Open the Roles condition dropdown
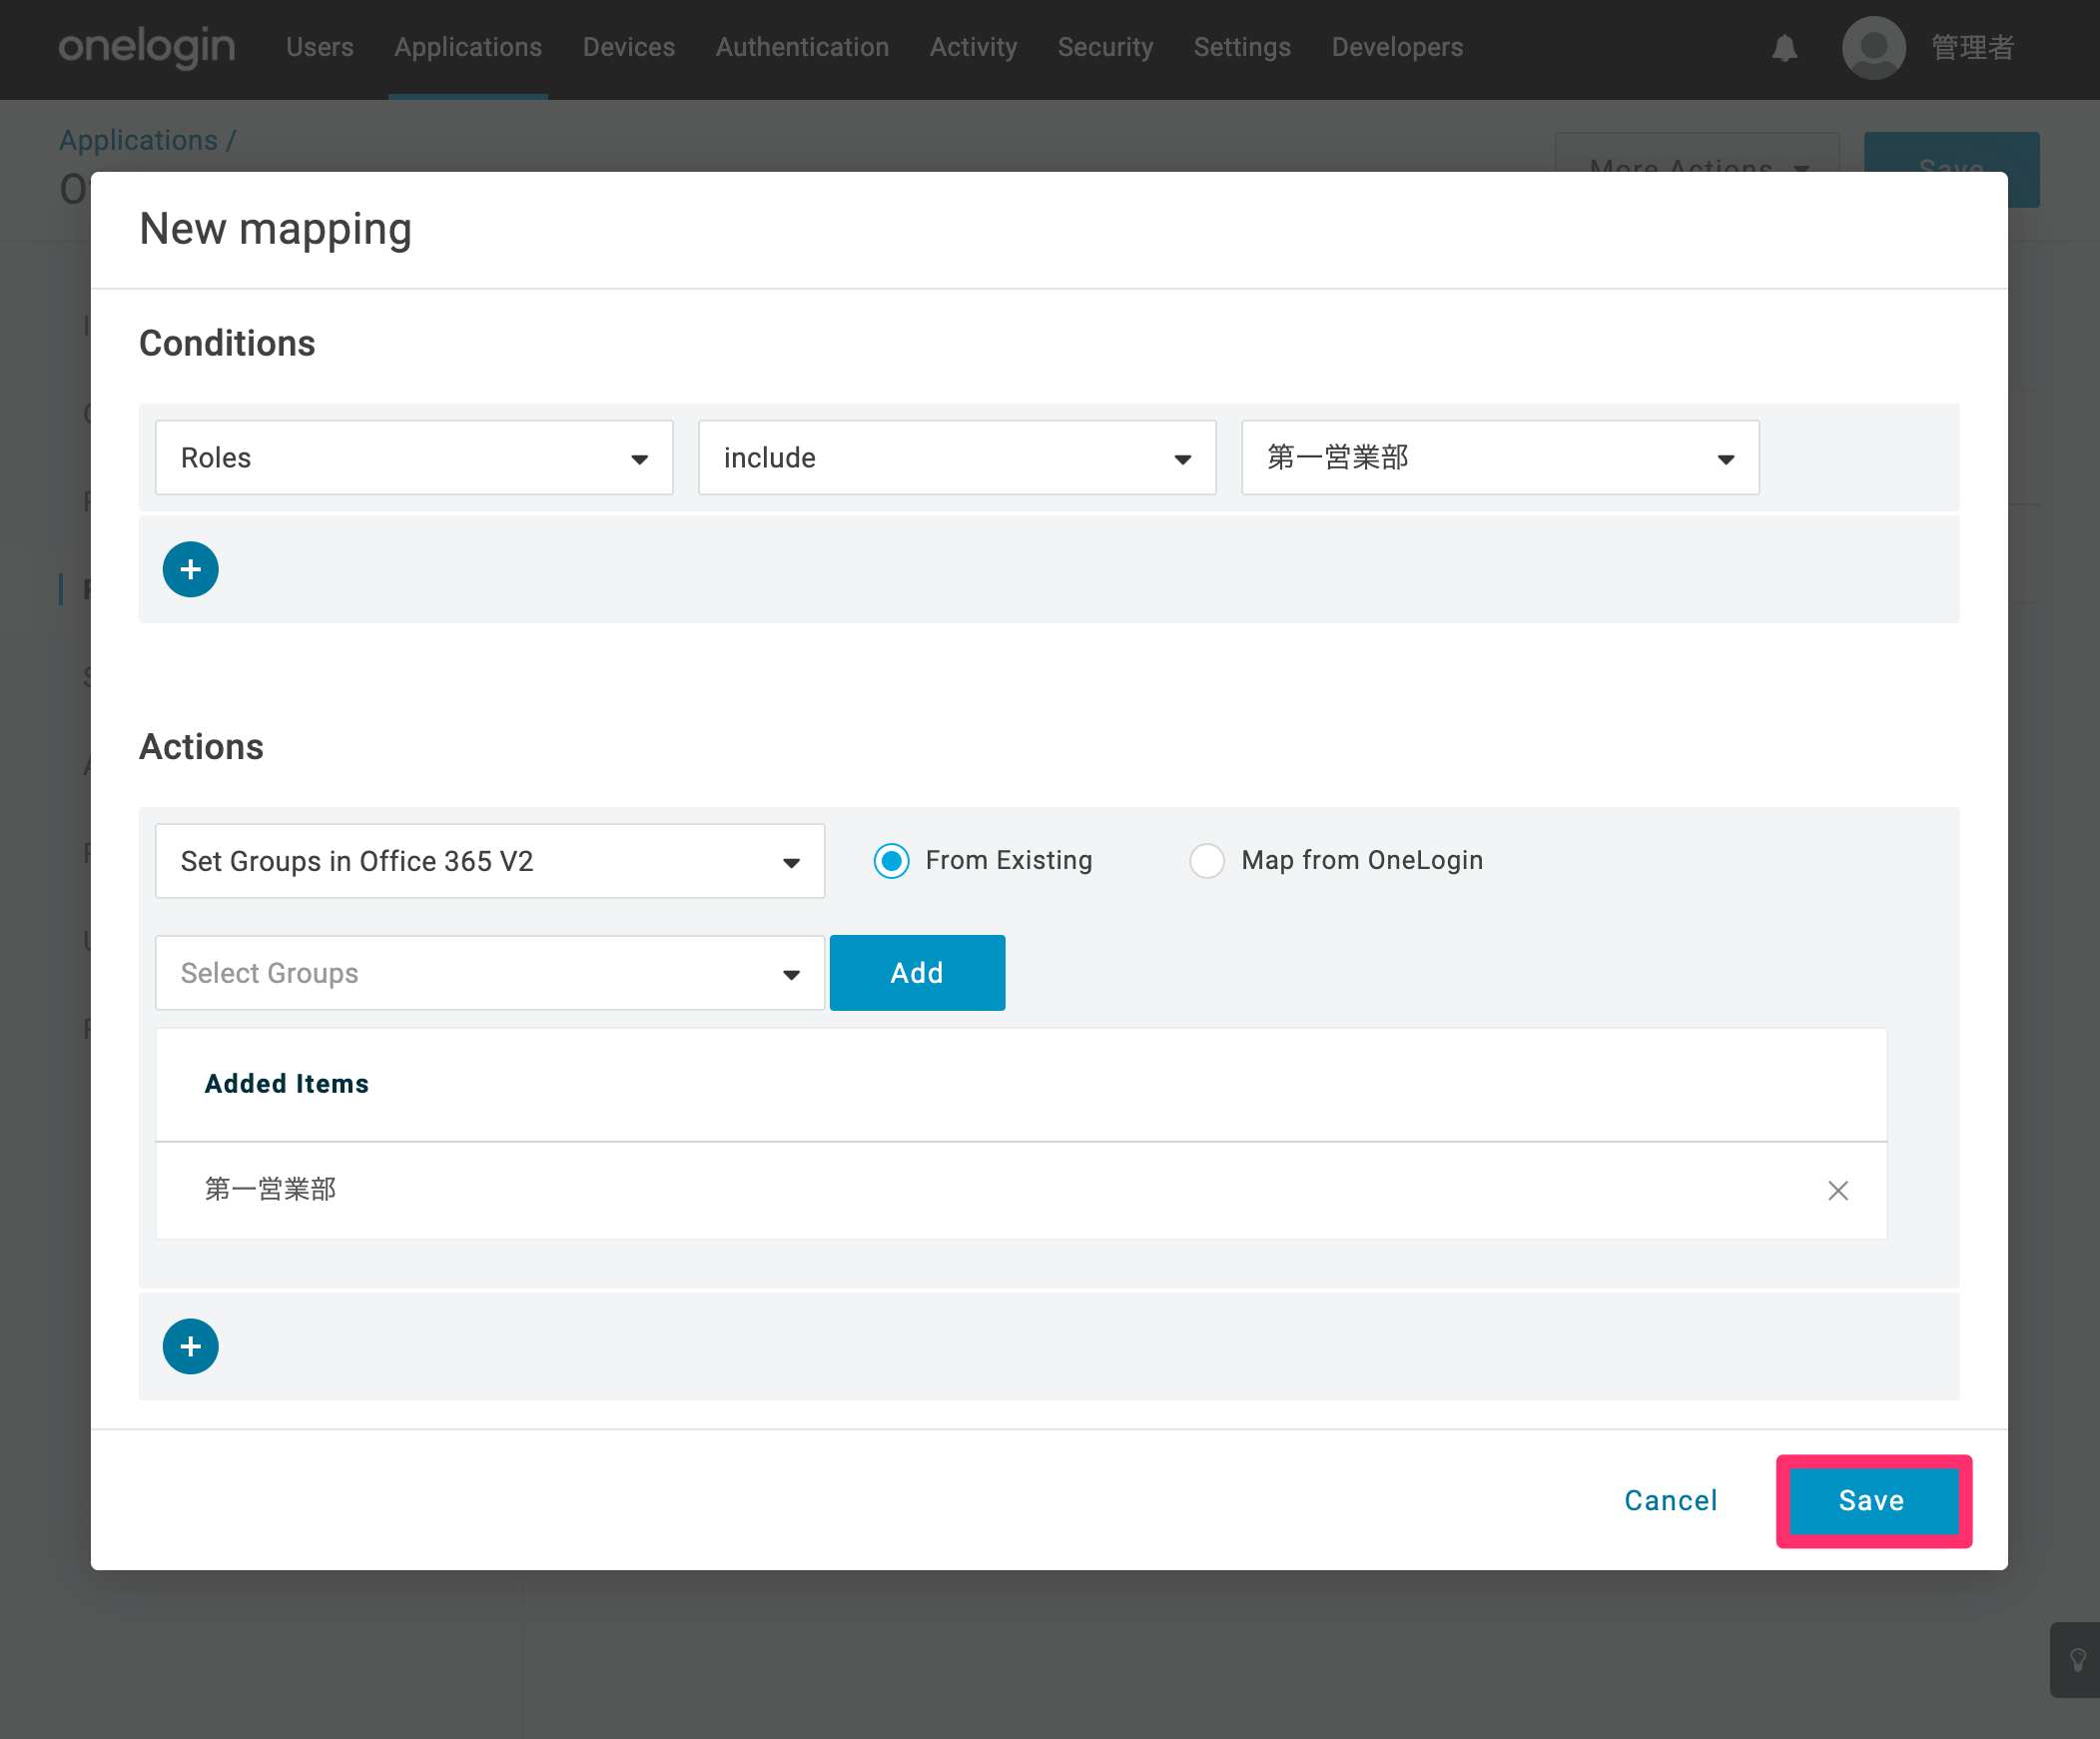 coord(414,458)
